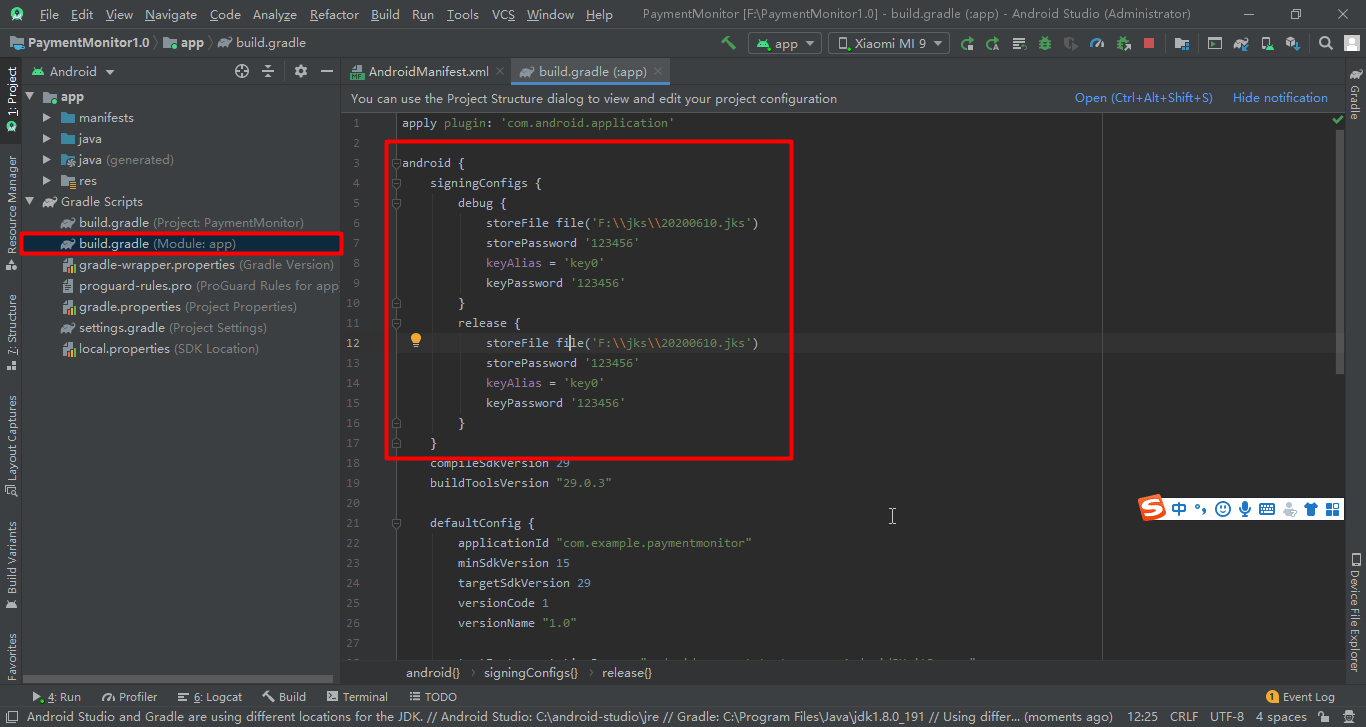This screenshot has width=1366, height=727.
Task: Fold the defaultConfig block on line 21
Action: coord(396,523)
